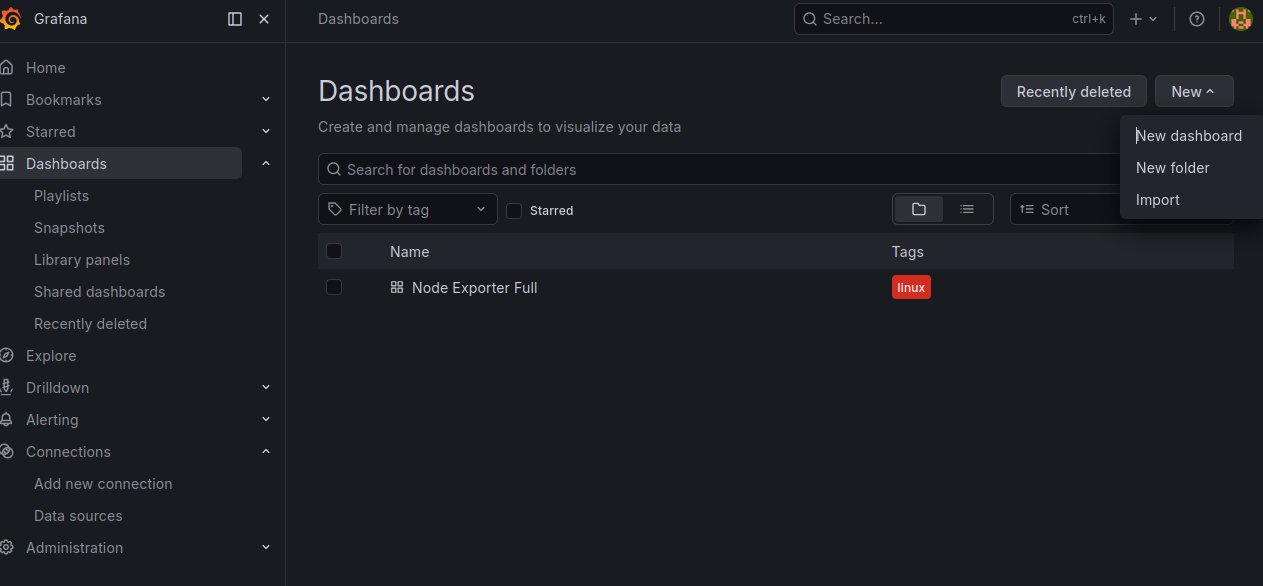Click the sort icon beside Sort
This screenshot has height=586, width=1263.
(x=1027, y=209)
